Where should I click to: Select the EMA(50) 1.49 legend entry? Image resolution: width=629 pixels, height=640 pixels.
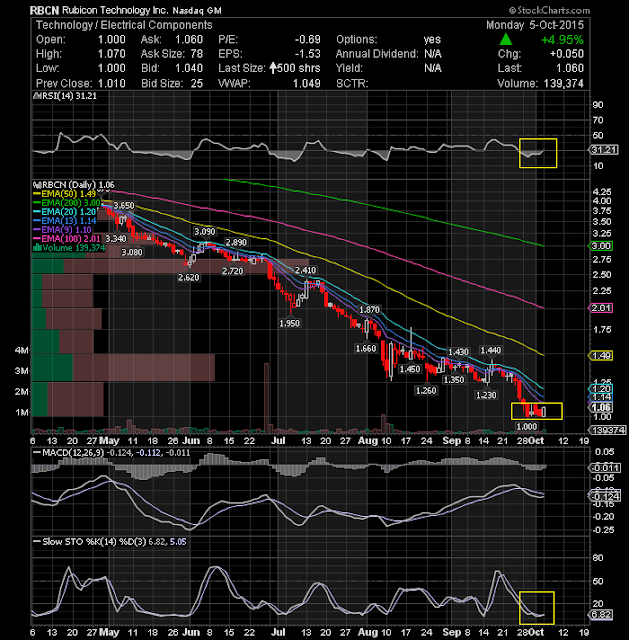pyautogui.click(x=64, y=194)
